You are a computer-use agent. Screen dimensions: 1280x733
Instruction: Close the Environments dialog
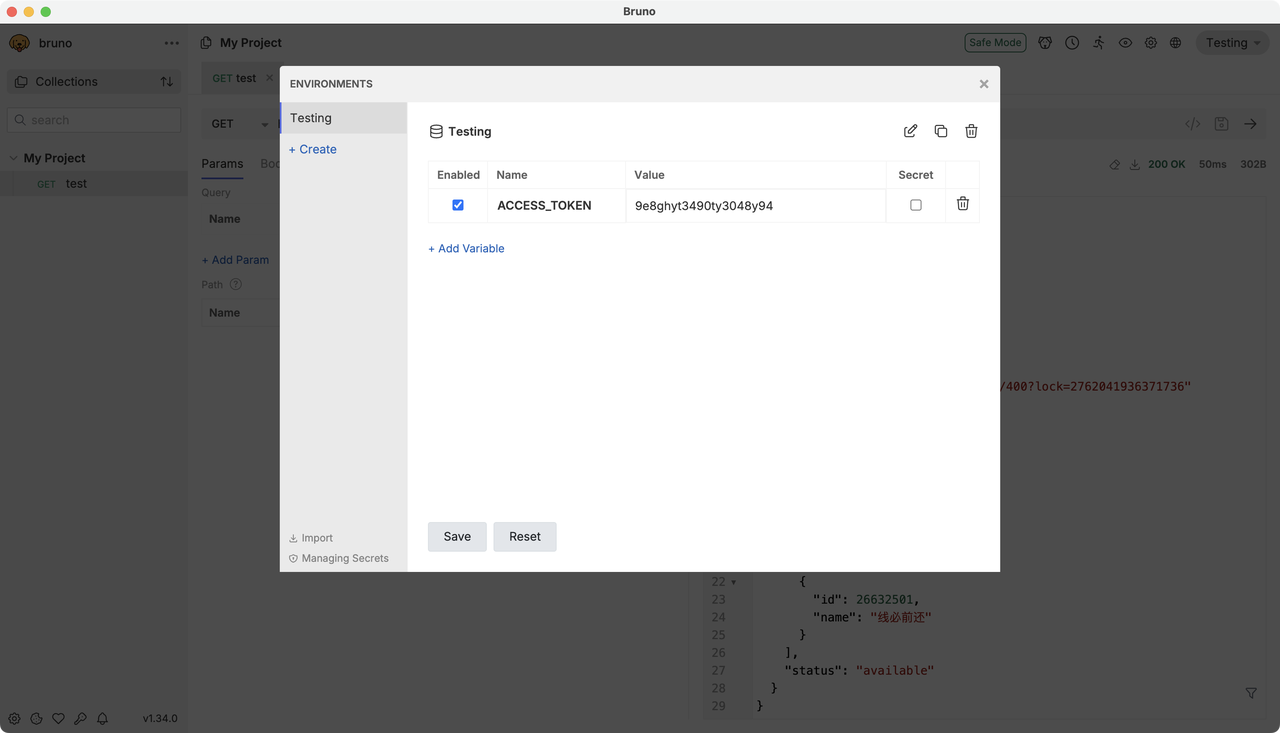pyautogui.click(x=984, y=84)
